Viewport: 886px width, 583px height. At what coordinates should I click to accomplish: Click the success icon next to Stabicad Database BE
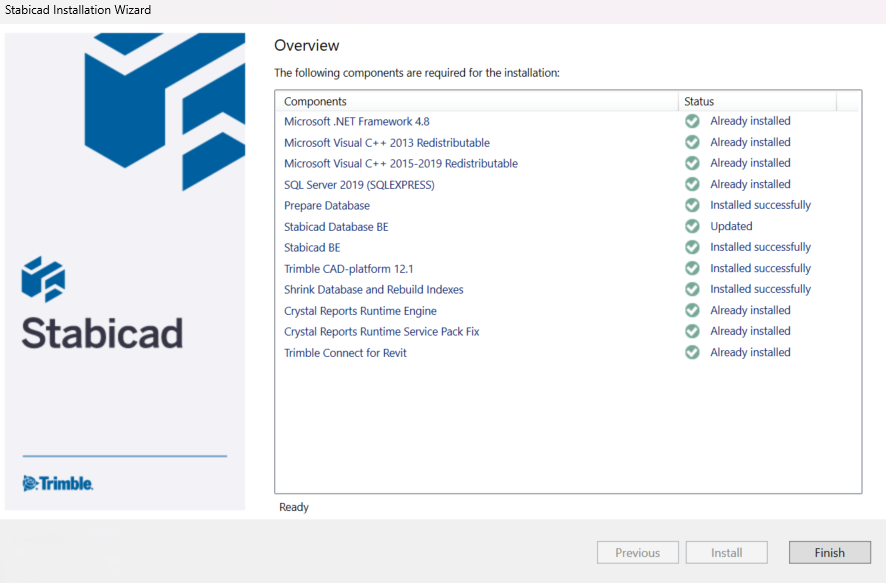point(691,226)
